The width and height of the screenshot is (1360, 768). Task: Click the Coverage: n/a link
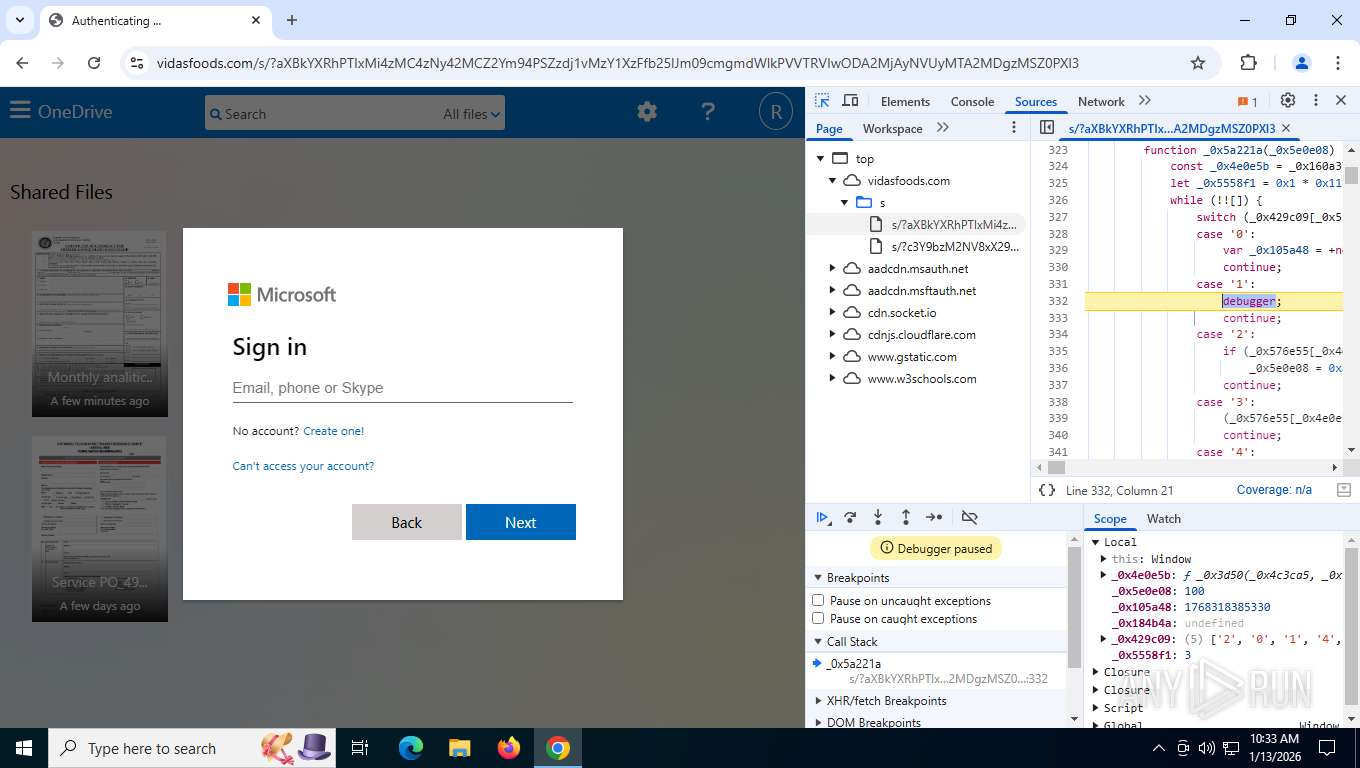click(x=1274, y=490)
